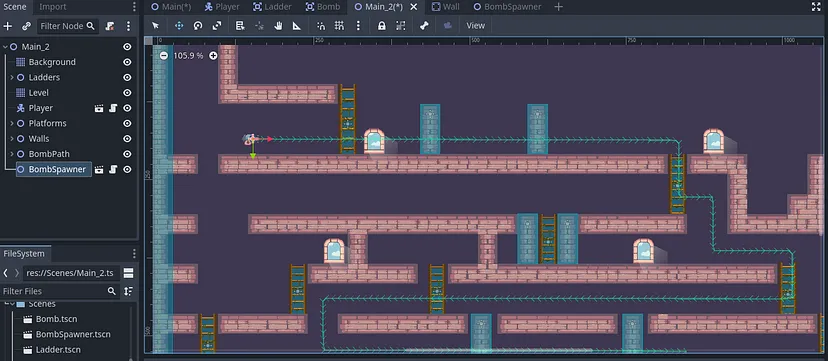Switch to the Ladder scene tab
The height and width of the screenshot is (361, 828).
[273, 7]
